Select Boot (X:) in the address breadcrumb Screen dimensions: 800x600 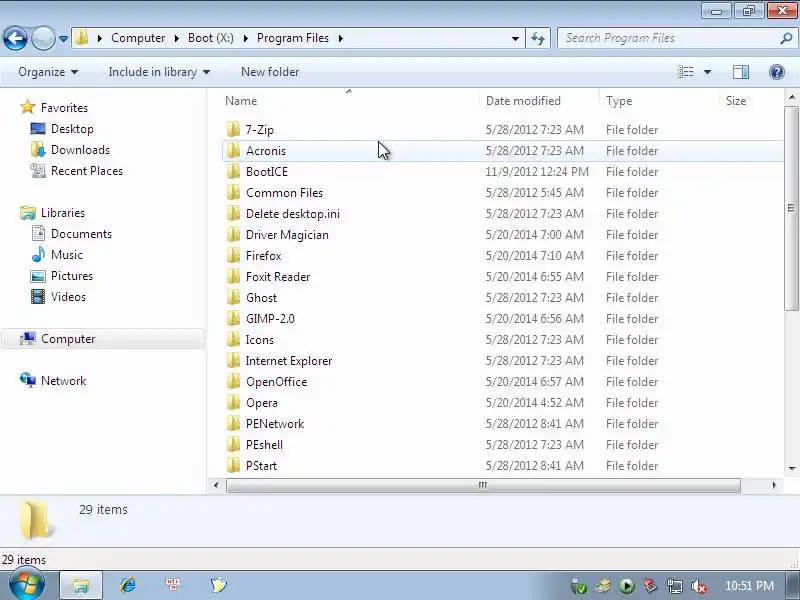click(x=211, y=38)
